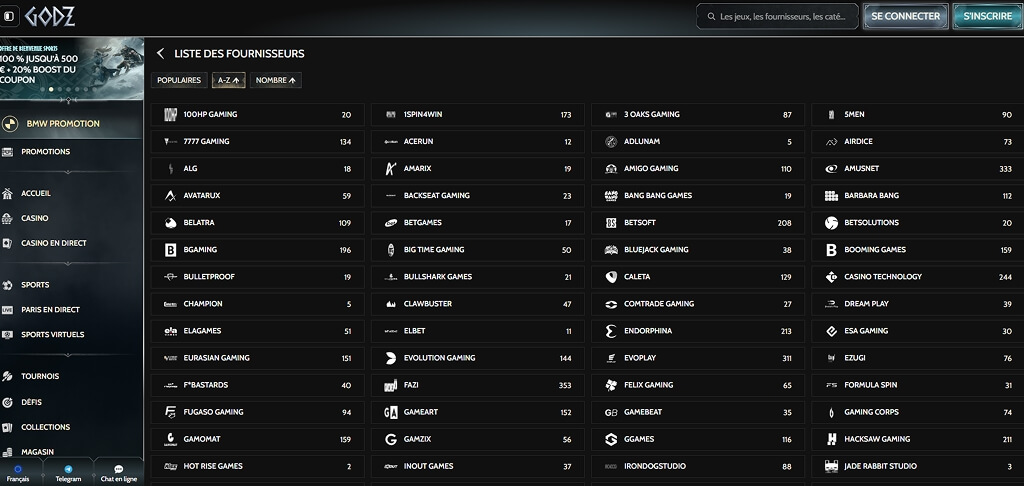Open the BMW Promotion menu item
This screenshot has height=486, width=1024.
click(71, 123)
